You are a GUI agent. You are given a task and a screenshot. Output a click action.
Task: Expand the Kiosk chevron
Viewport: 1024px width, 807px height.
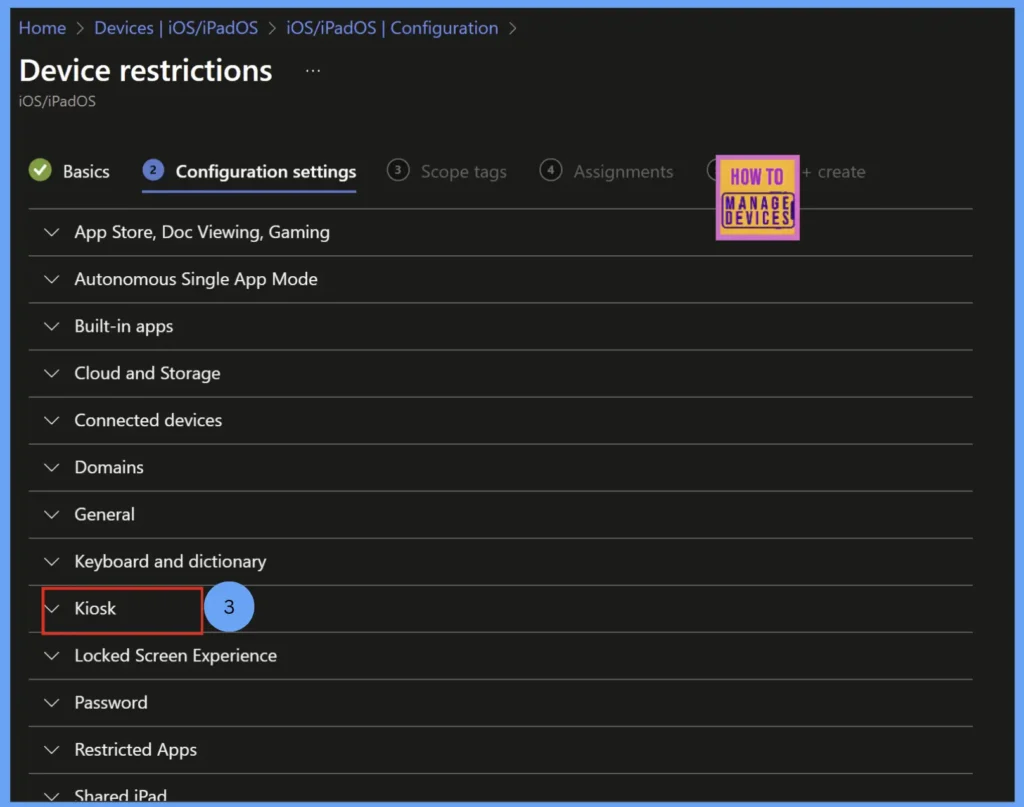point(52,609)
